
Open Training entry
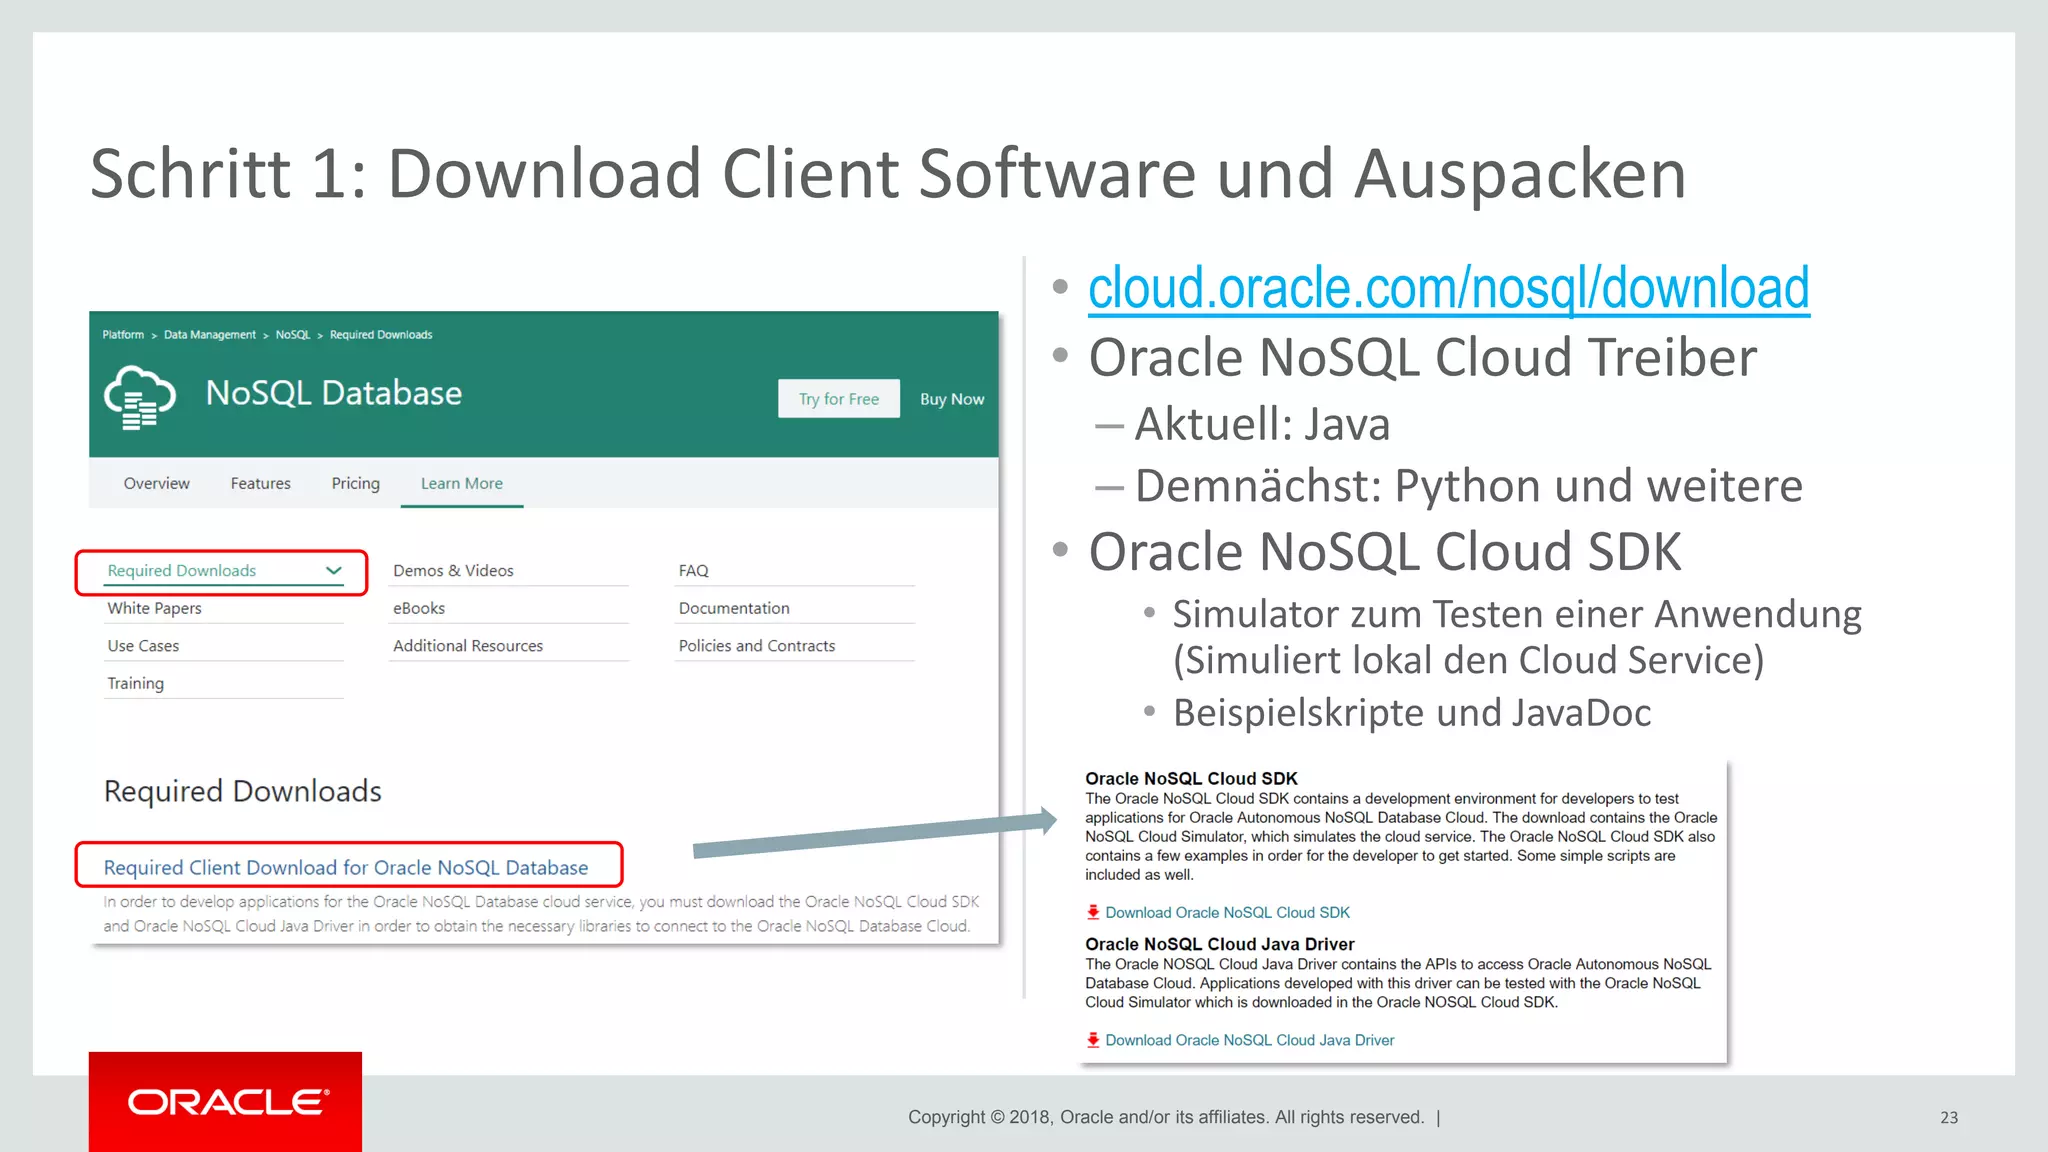pyautogui.click(x=135, y=683)
